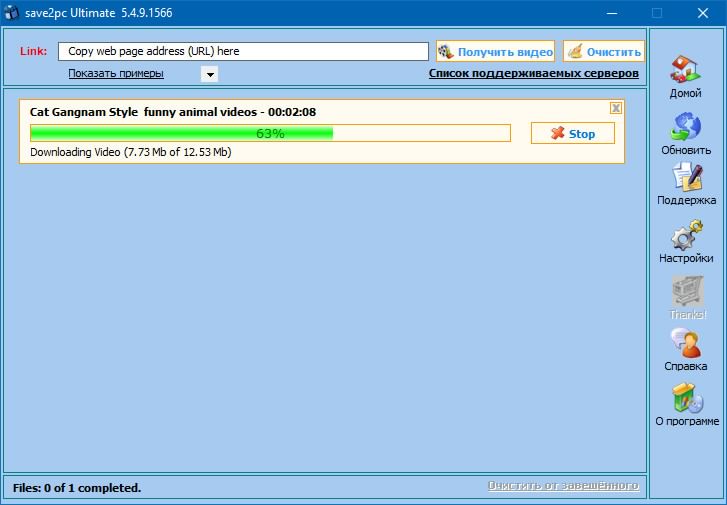Click into the Link URL input field
This screenshot has height=505, width=727.
pos(243,51)
